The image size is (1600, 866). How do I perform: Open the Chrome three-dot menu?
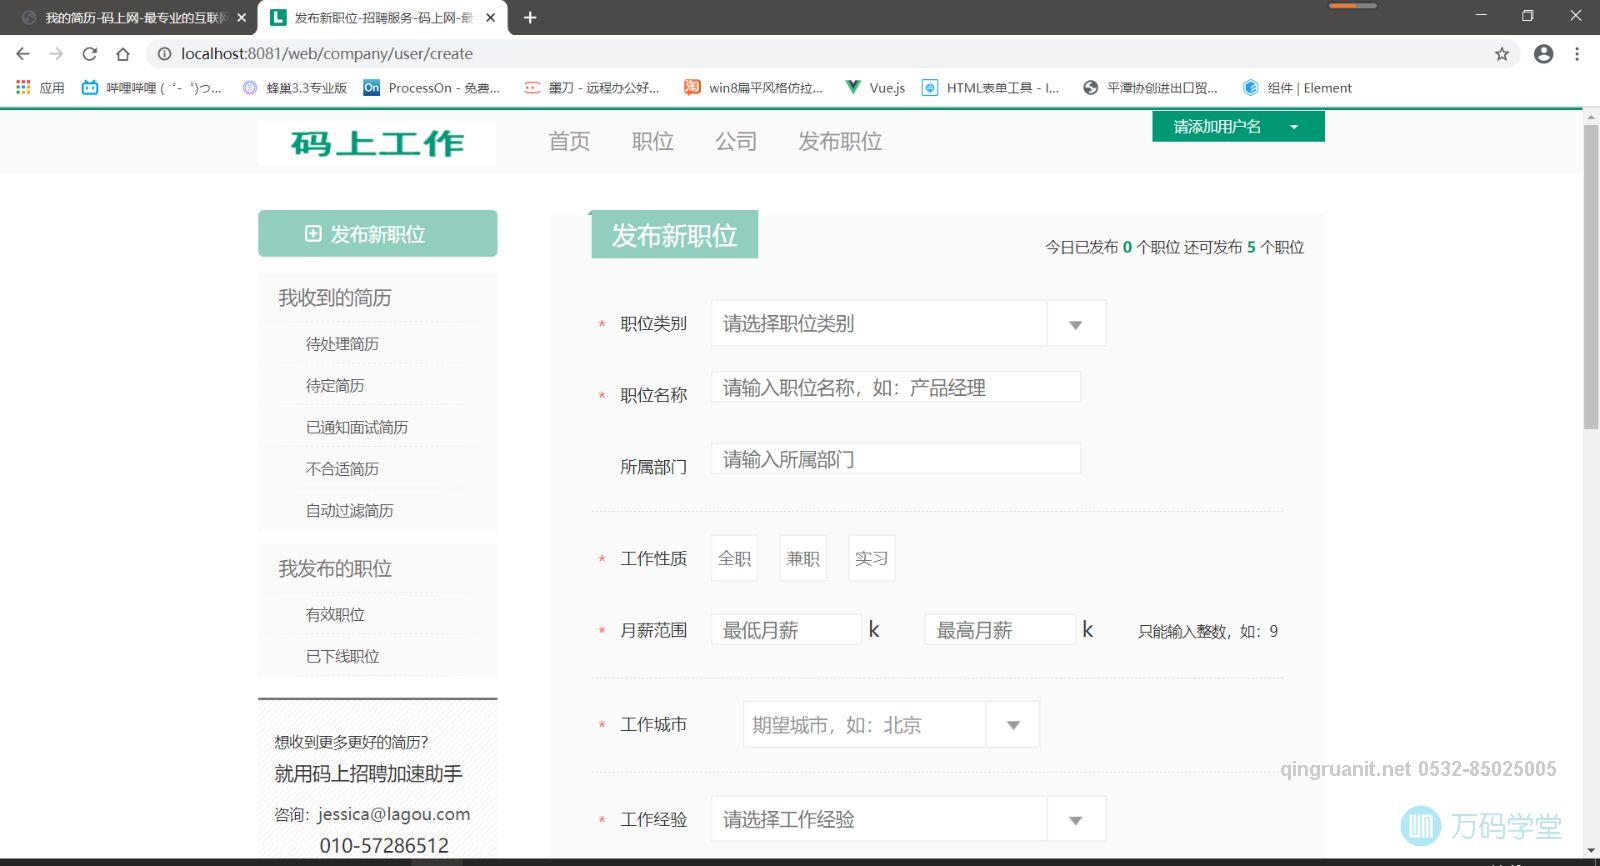(1577, 54)
